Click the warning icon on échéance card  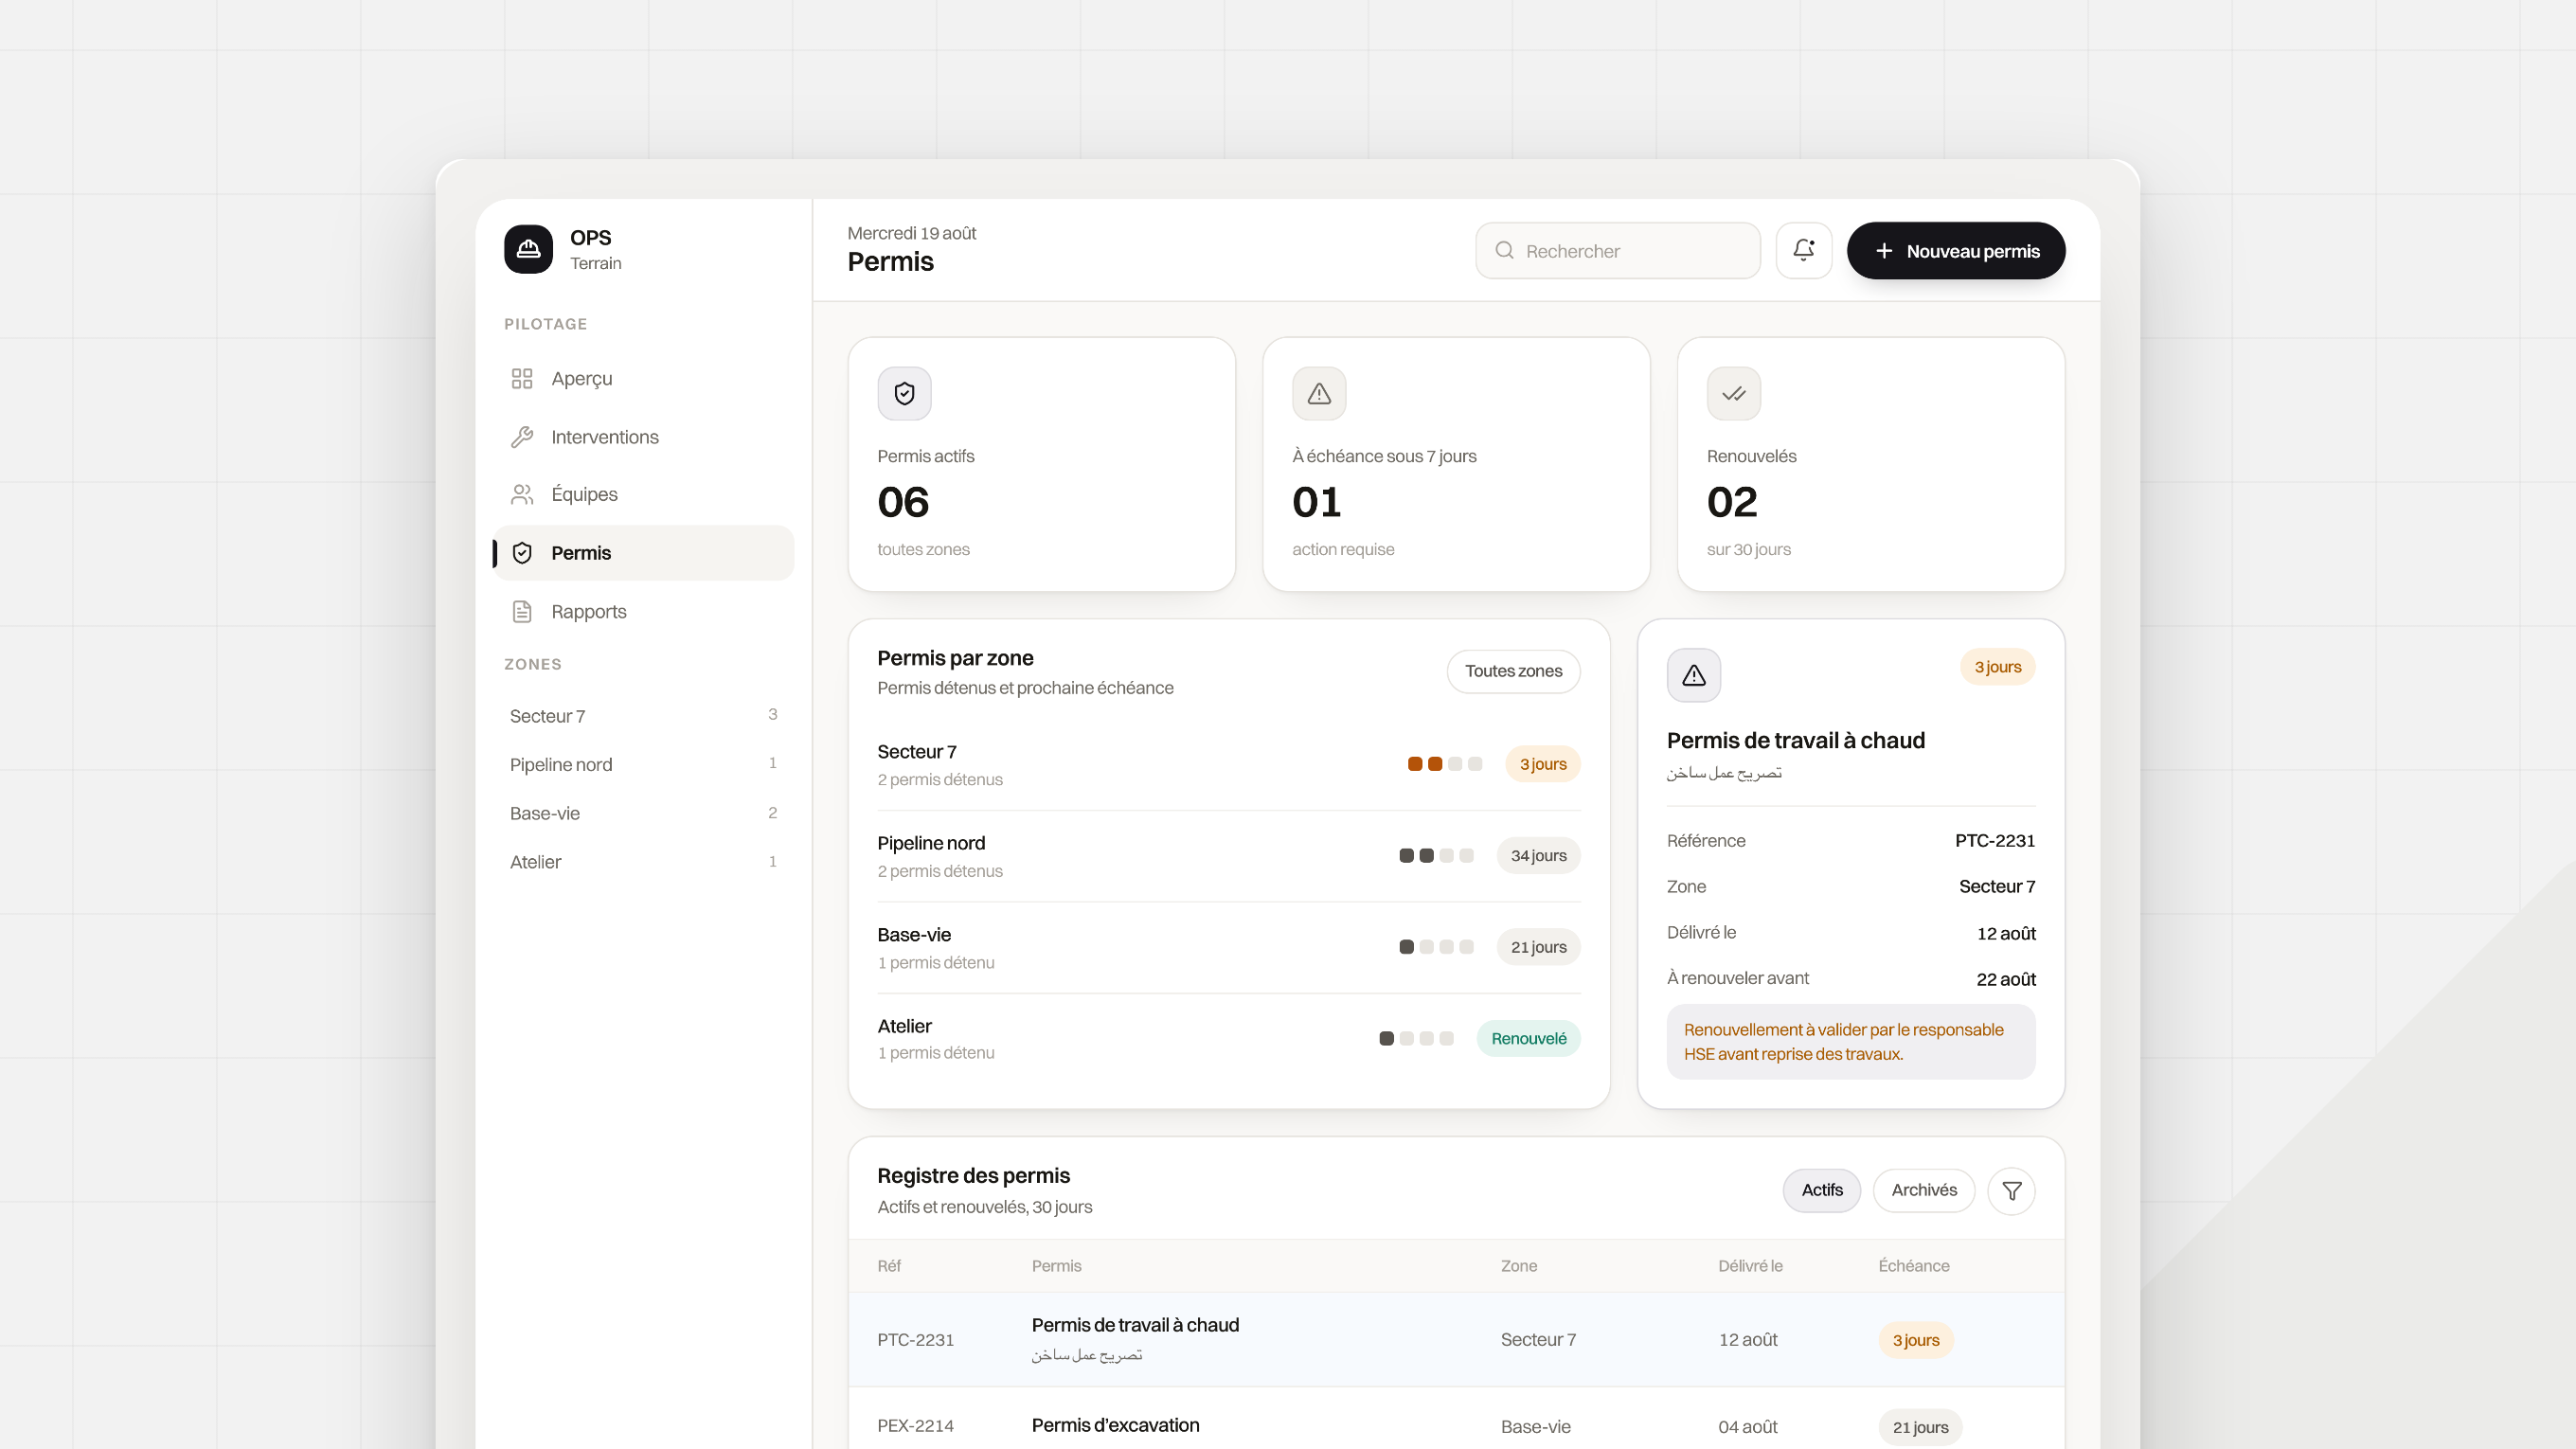coord(1319,394)
